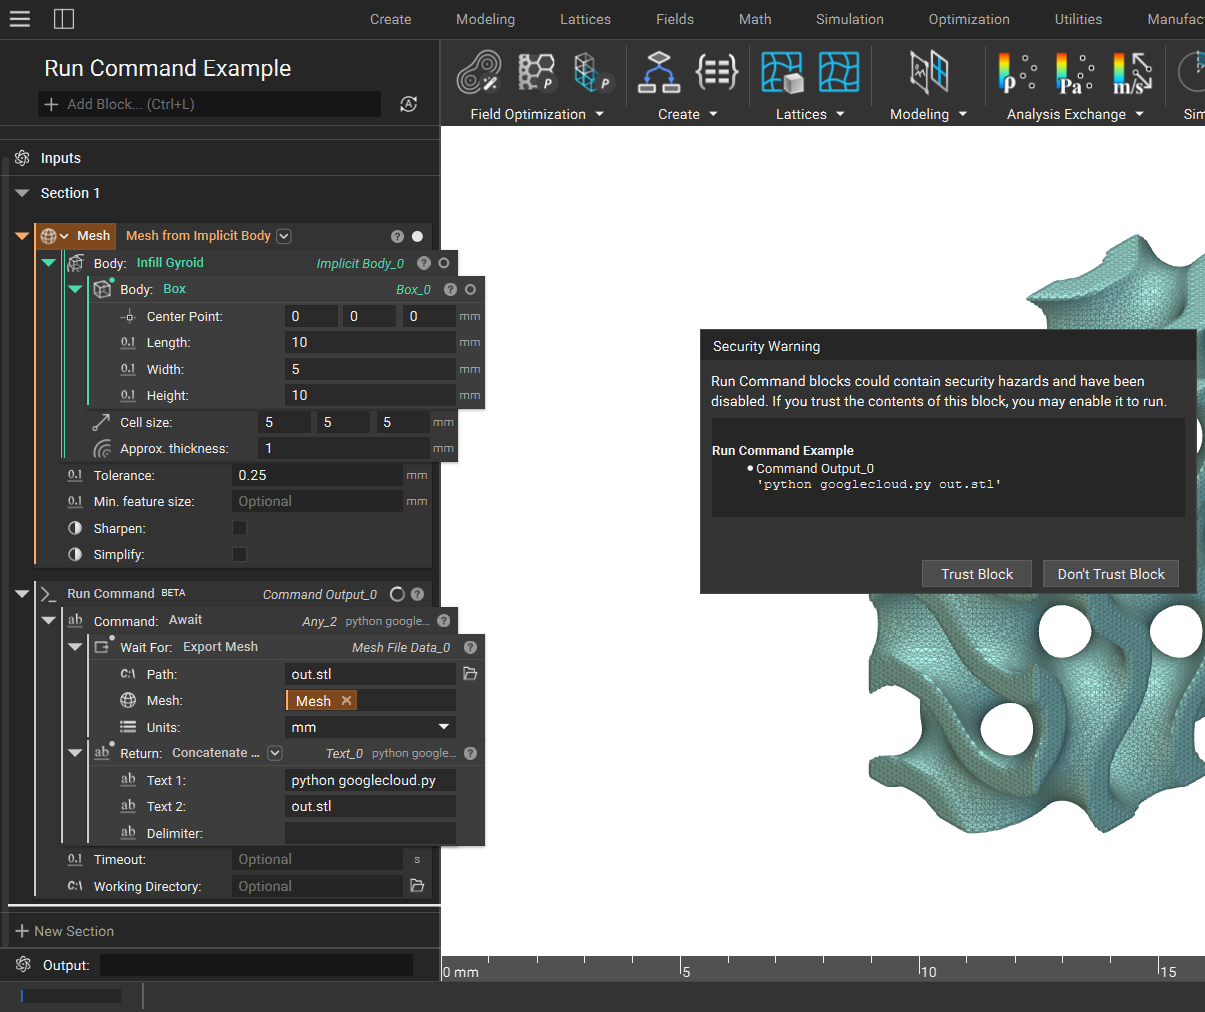Click the annotate icon beside Add Block field
1205x1012 pixels.
[x=408, y=104]
